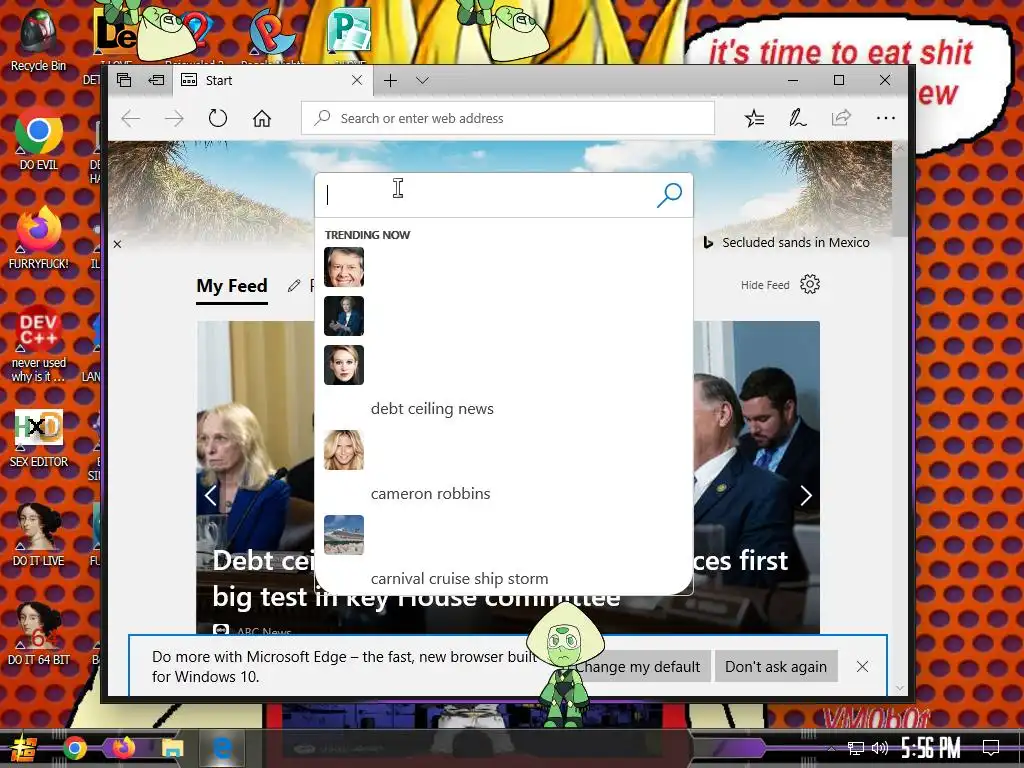1024x768 pixels.
Task: Open volume control in system tray
Action: 880,748
